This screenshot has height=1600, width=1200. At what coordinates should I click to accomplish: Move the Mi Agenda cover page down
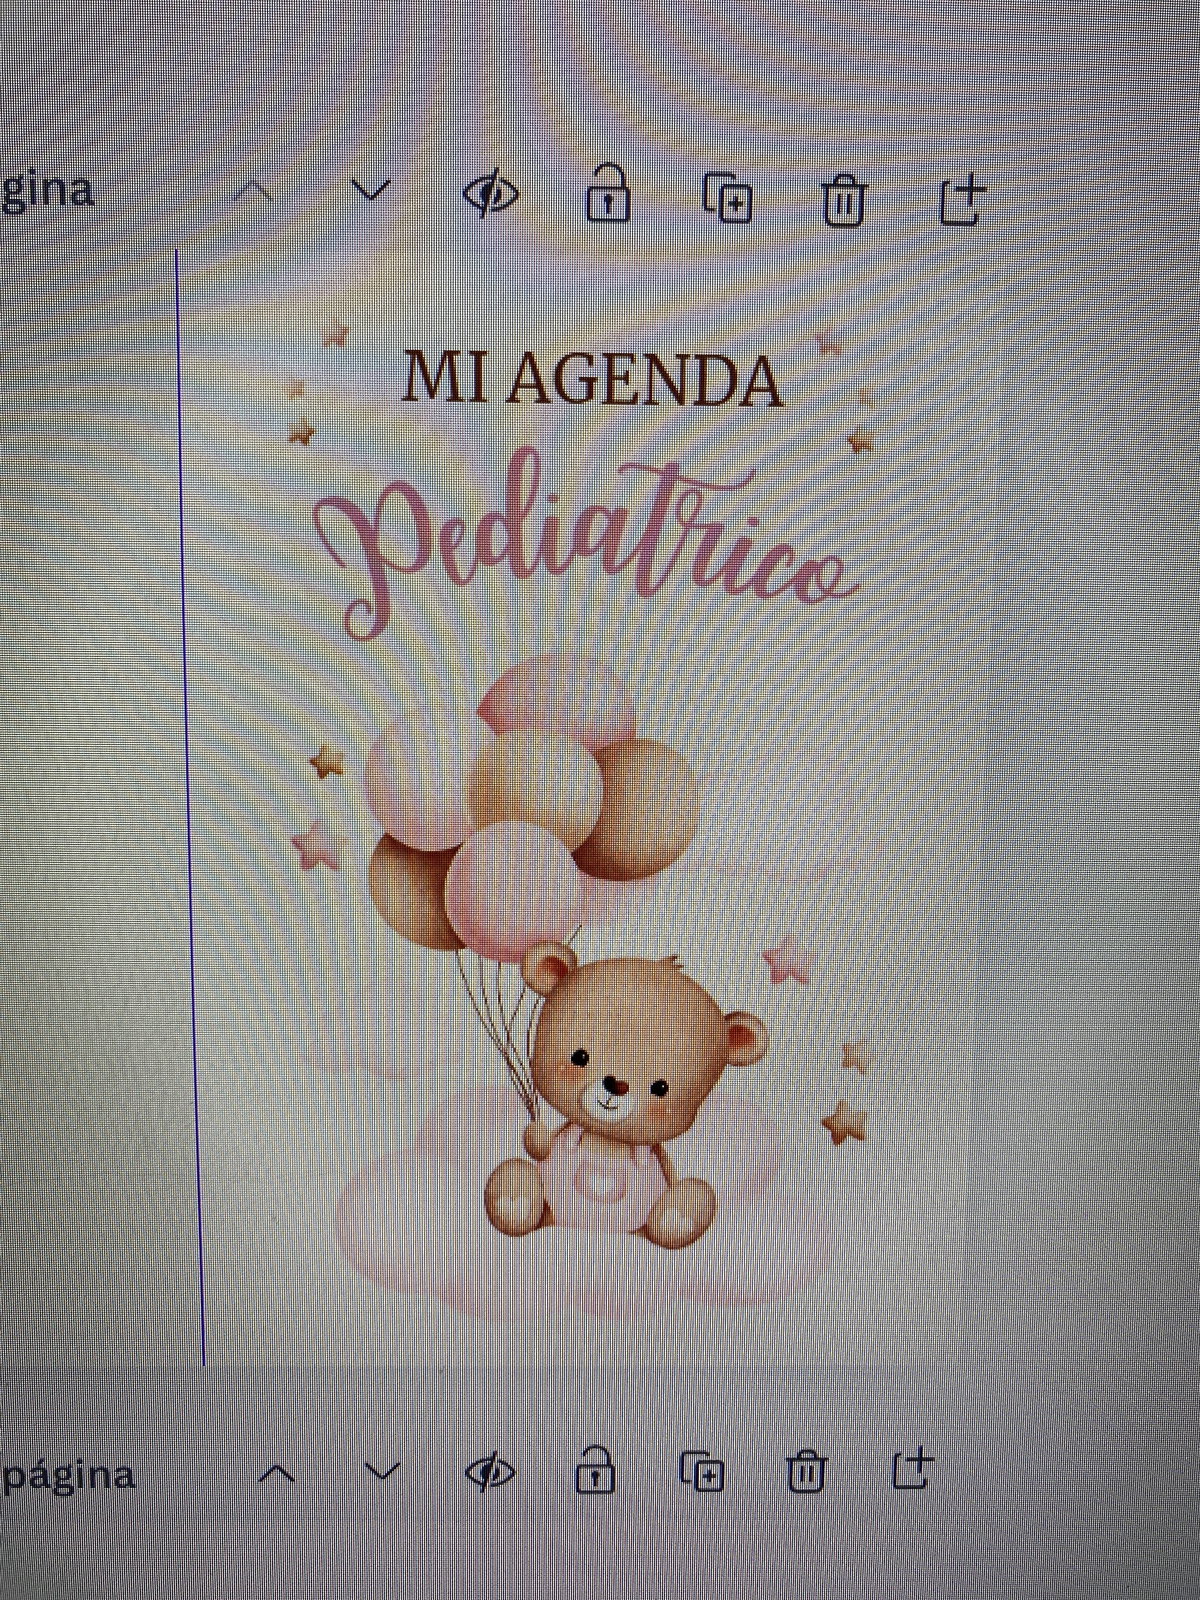coord(371,189)
